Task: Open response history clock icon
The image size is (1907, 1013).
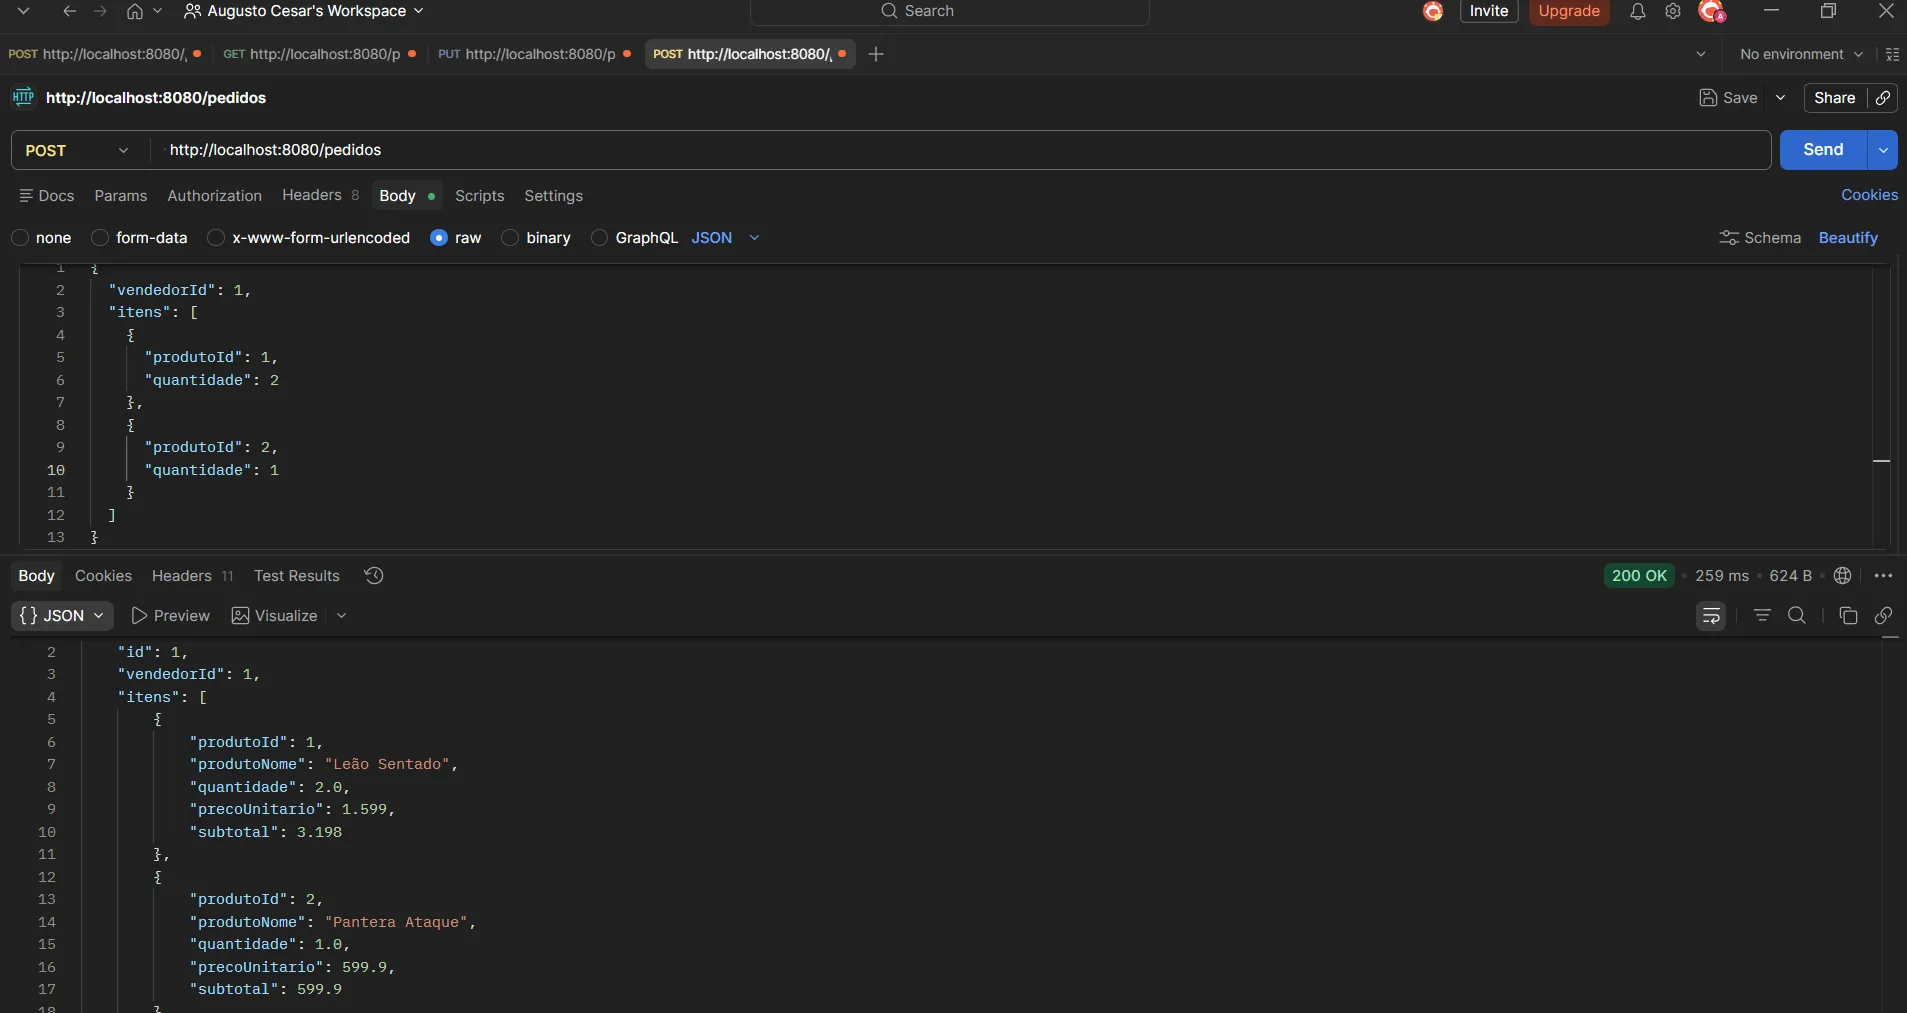Action: (x=374, y=576)
